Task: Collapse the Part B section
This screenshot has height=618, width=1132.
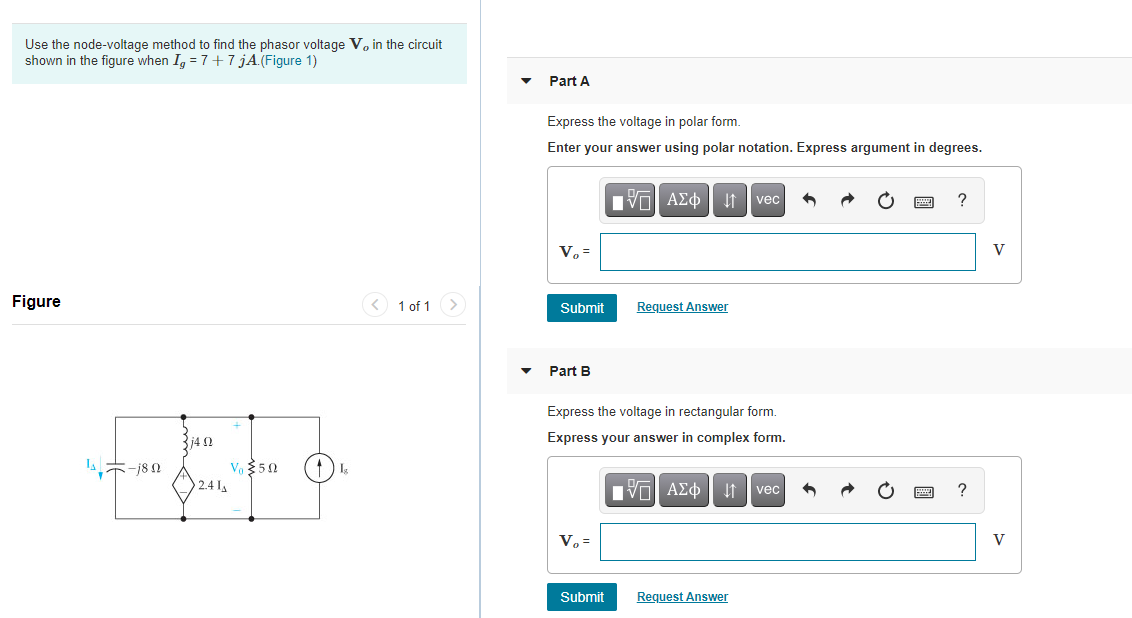Action: click(x=526, y=371)
